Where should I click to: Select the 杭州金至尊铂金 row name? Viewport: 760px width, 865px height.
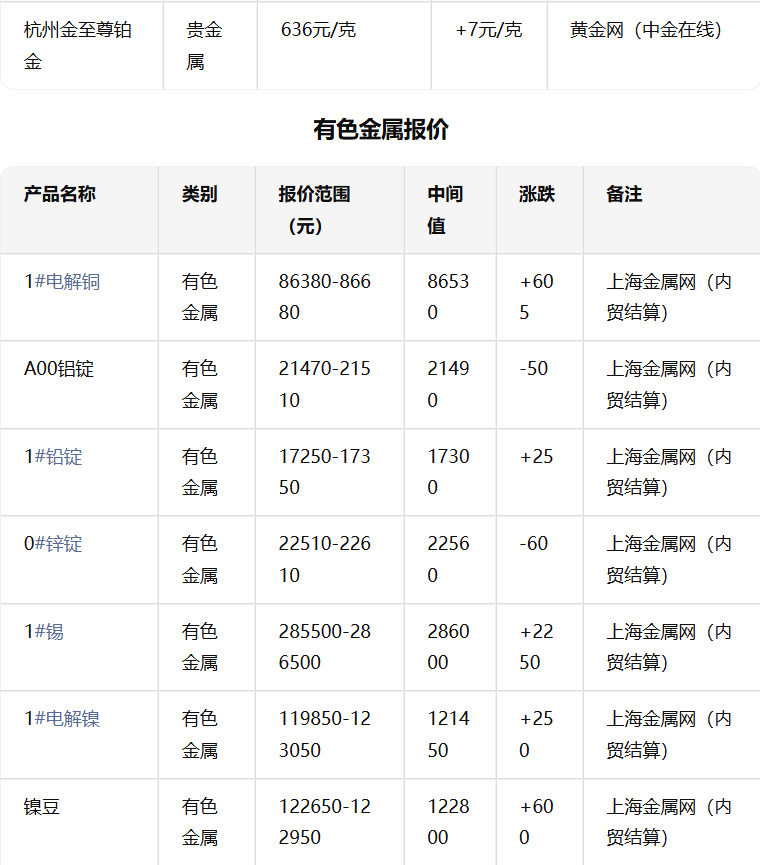[x=78, y=45]
